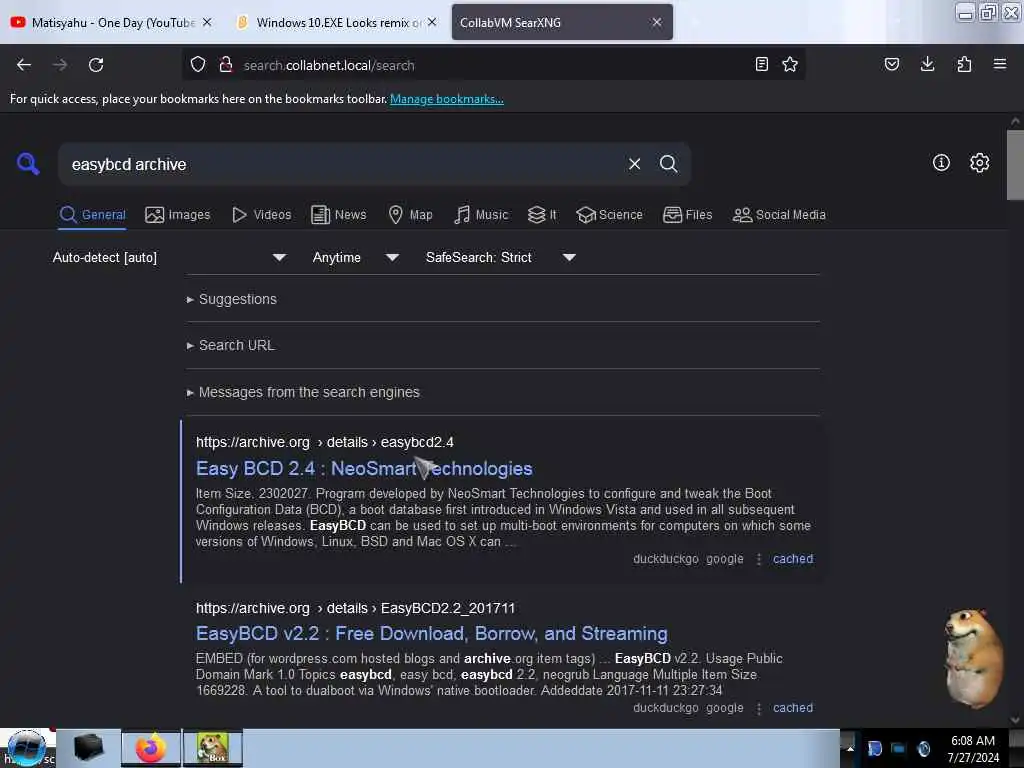The height and width of the screenshot is (768, 1024).
Task: Open the Auto-detect language dropdown
Action: coord(169,257)
